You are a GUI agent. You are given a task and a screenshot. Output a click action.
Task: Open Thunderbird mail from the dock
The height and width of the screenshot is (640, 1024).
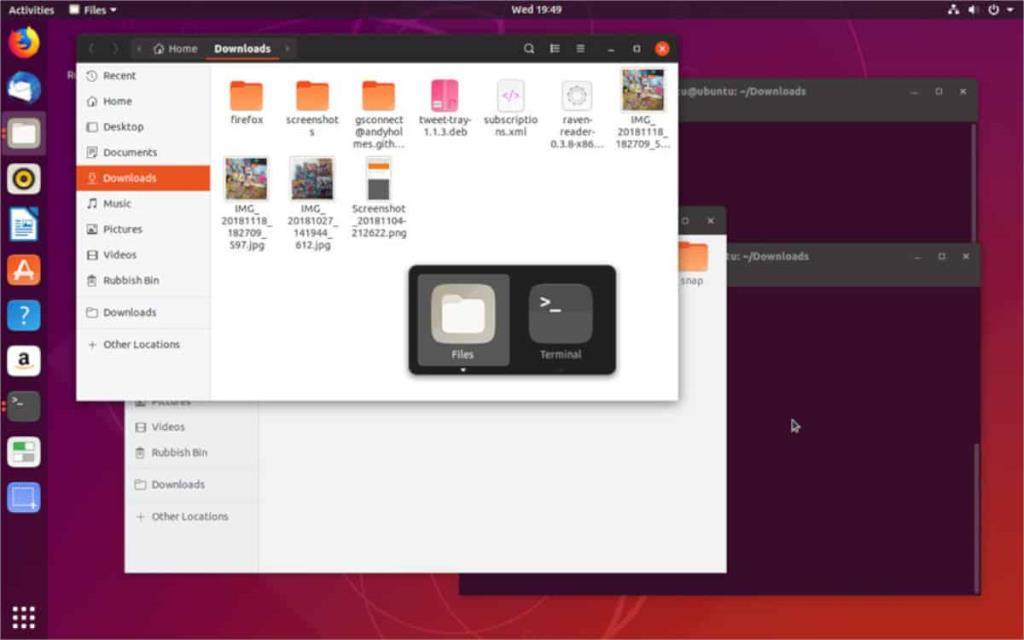coord(24,88)
